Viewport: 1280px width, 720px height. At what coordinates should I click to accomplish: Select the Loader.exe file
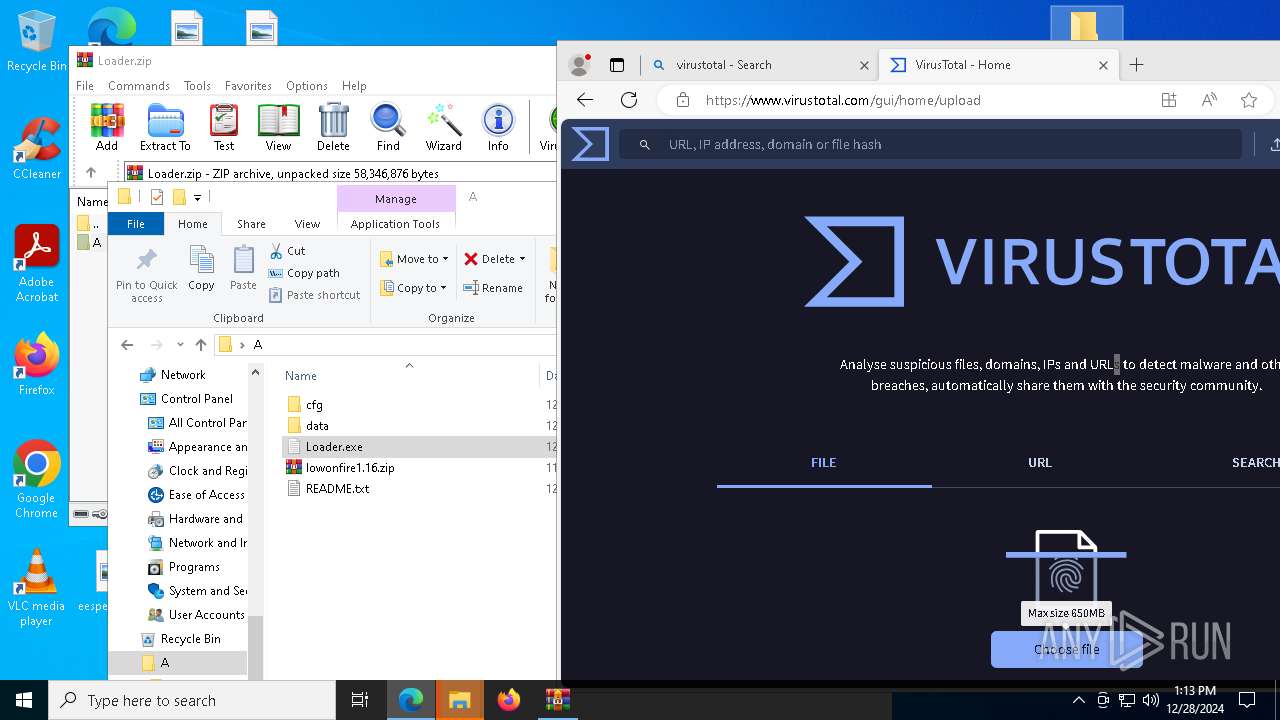tap(334, 447)
